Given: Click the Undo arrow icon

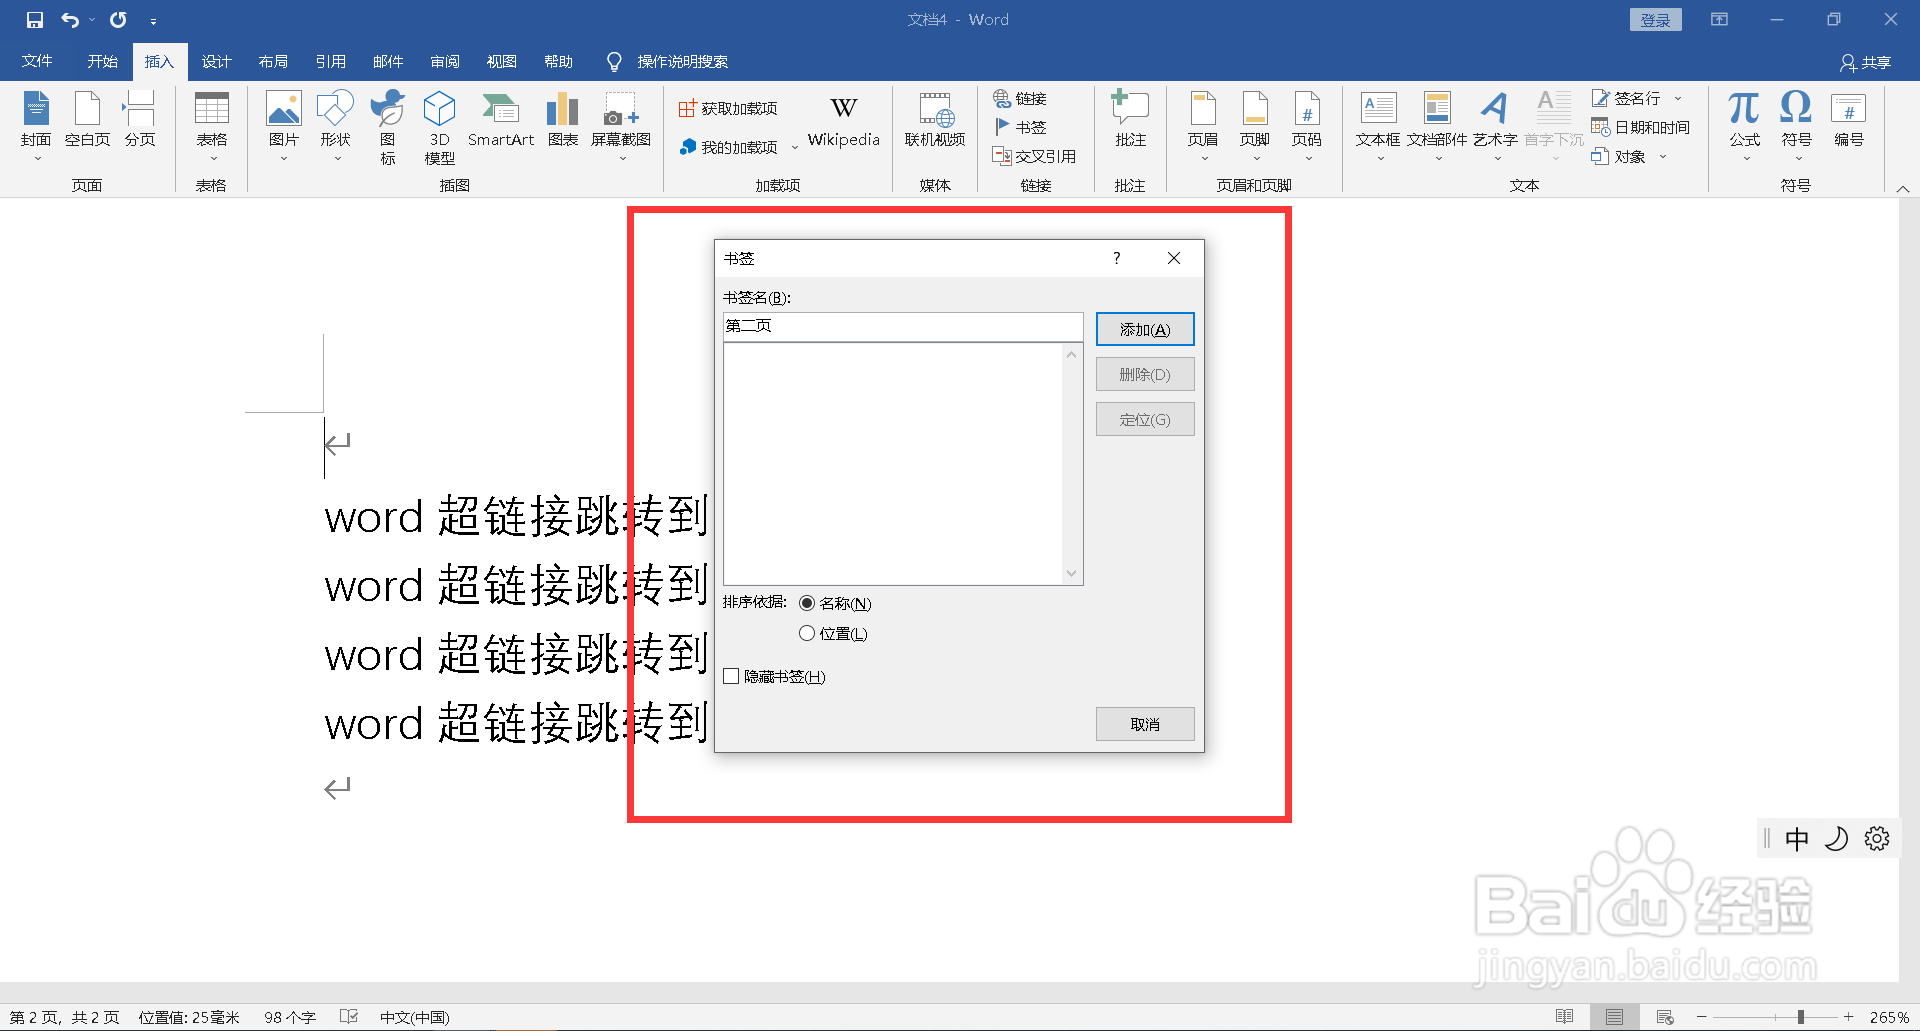Looking at the screenshot, I should pos(70,20).
